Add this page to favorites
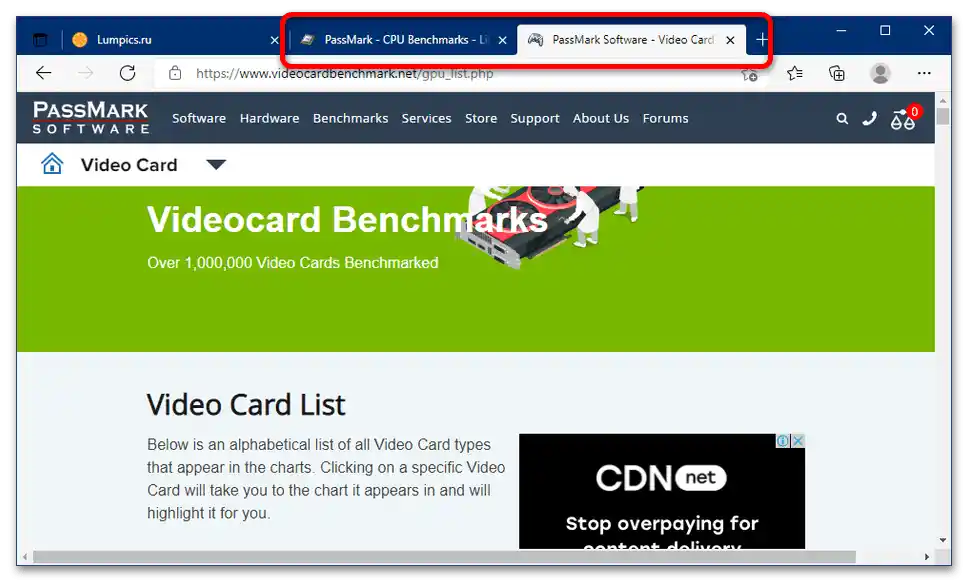Viewport: 968px width, 582px height. (x=749, y=75)
